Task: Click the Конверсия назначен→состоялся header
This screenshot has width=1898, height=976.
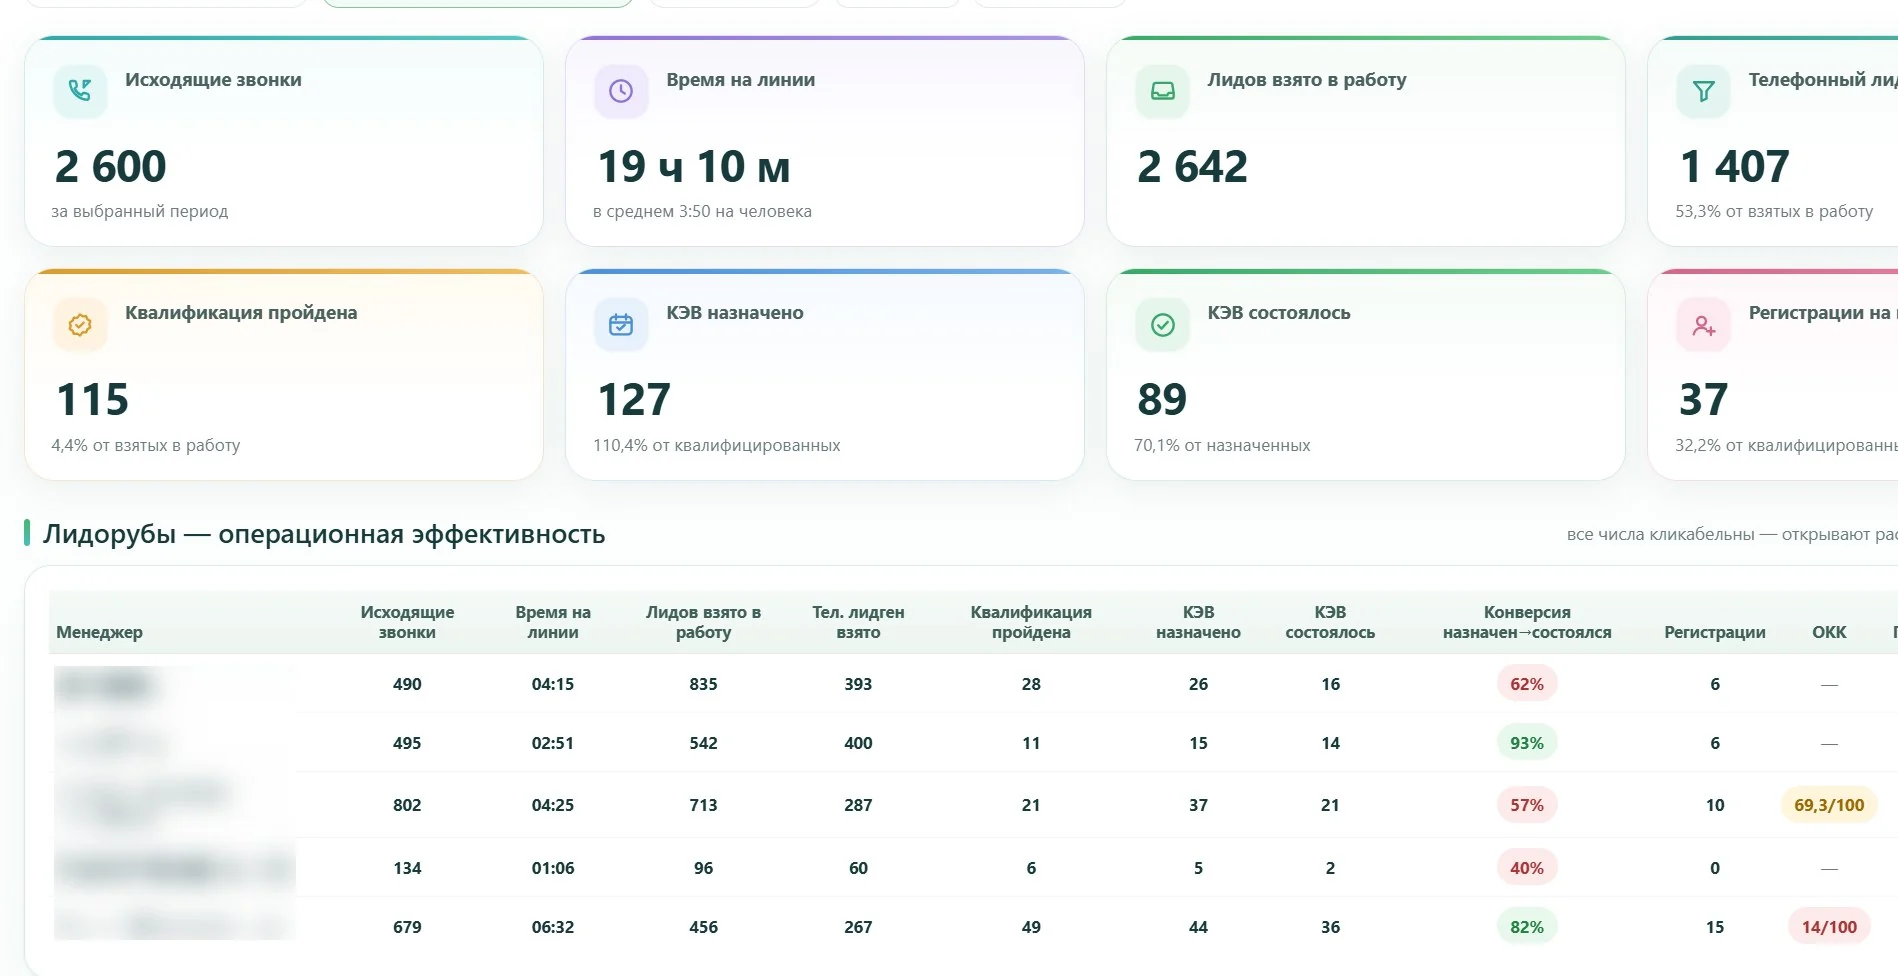Action: pyautogui.click(x=1527, y=622)
